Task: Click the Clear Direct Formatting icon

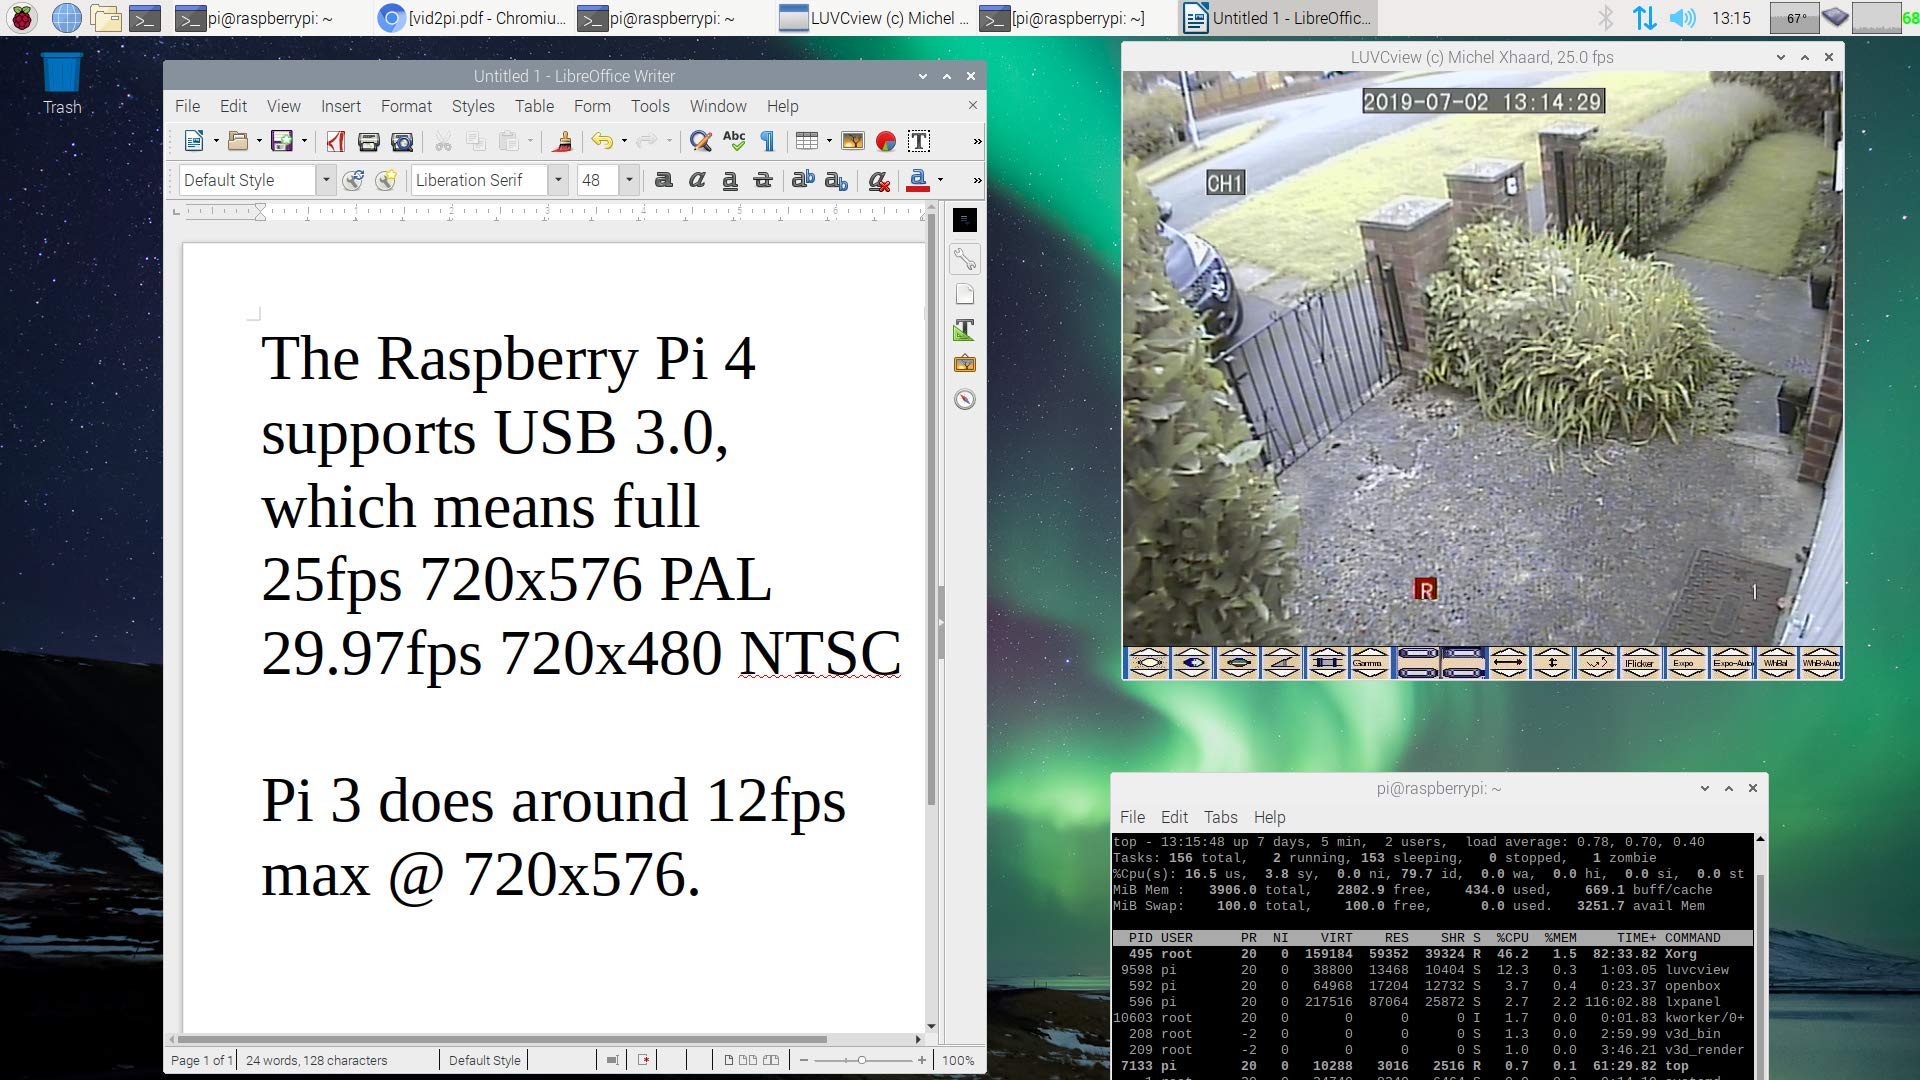Action: pos(878,181)
